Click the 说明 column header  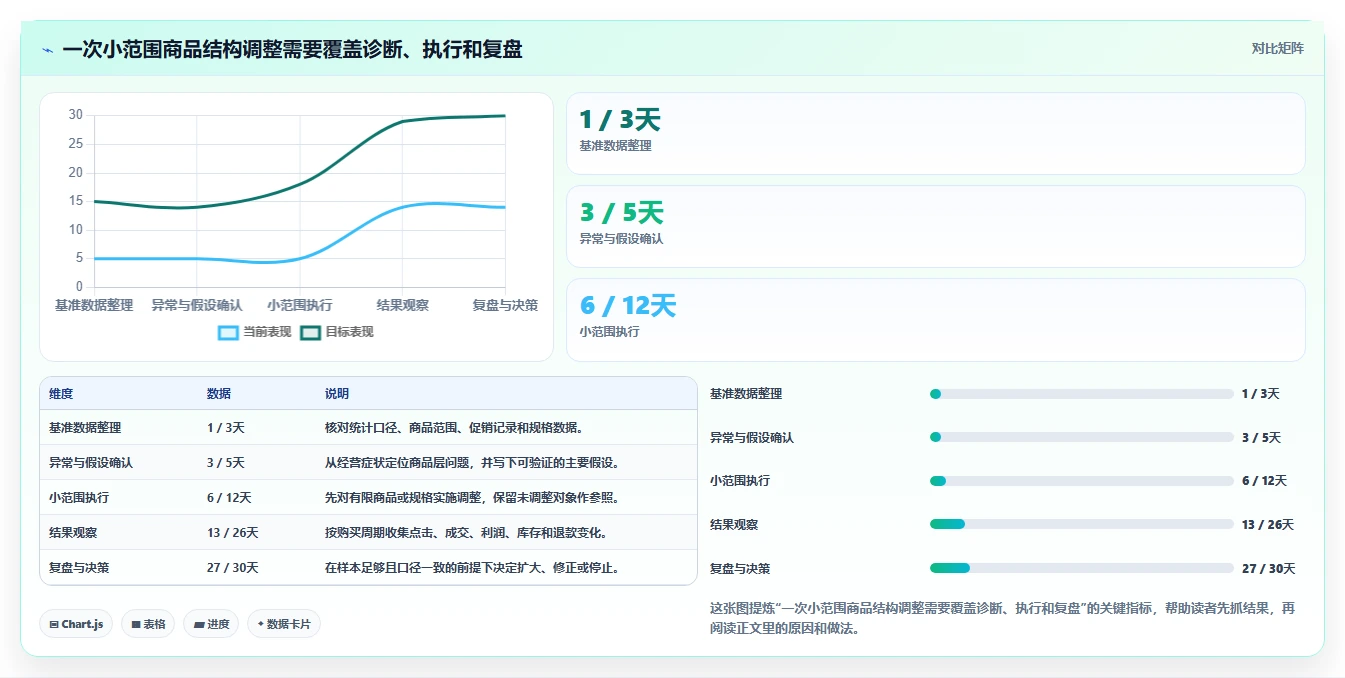pyautogui.click(x=337, y=394)
